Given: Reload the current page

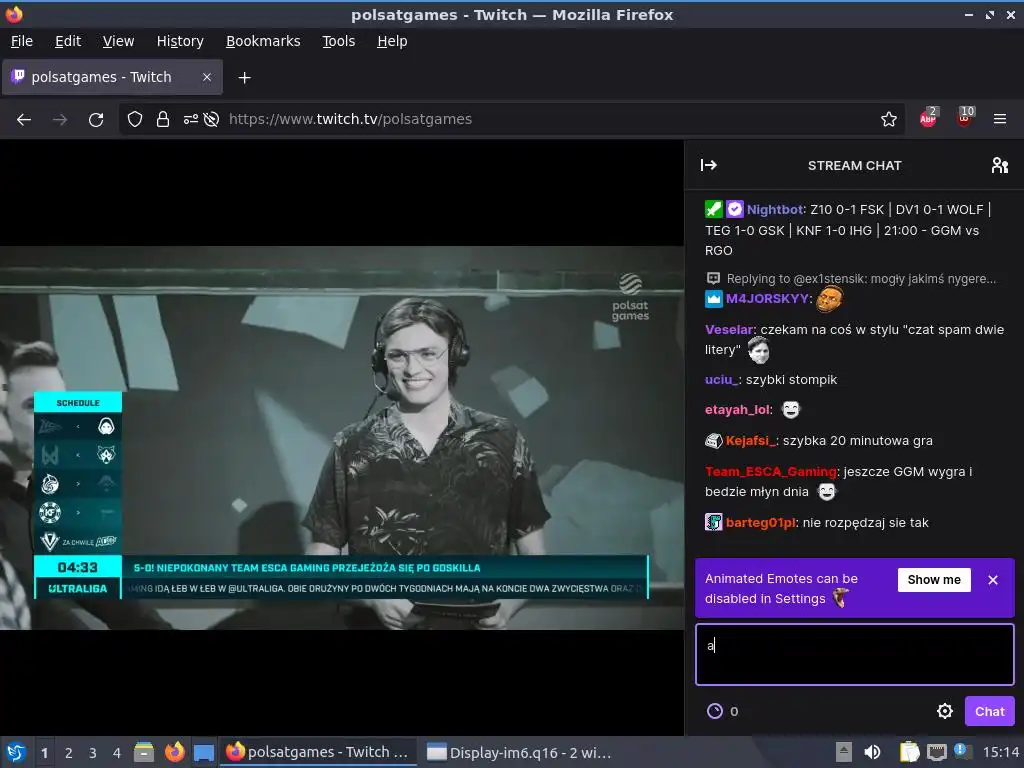Looking at the screenshot, I should [96, 120].
